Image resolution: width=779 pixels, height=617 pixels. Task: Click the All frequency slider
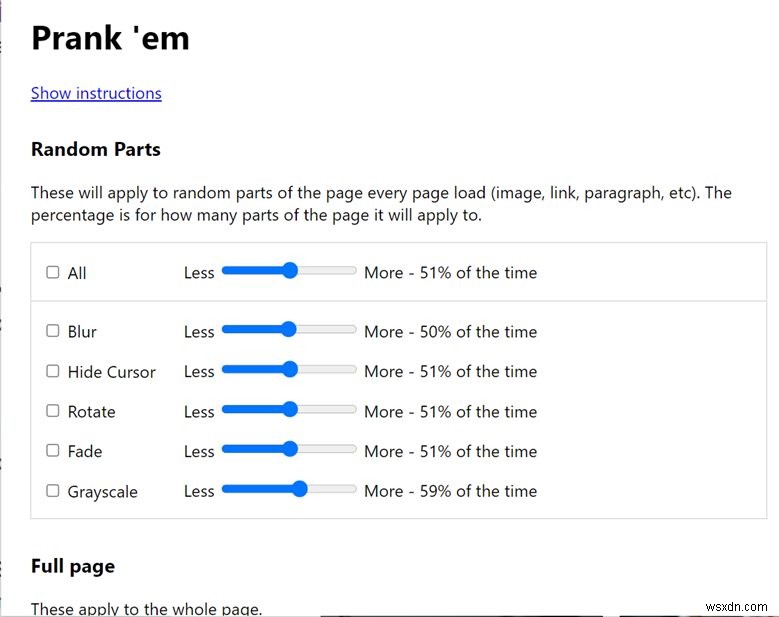coord(289,271)
